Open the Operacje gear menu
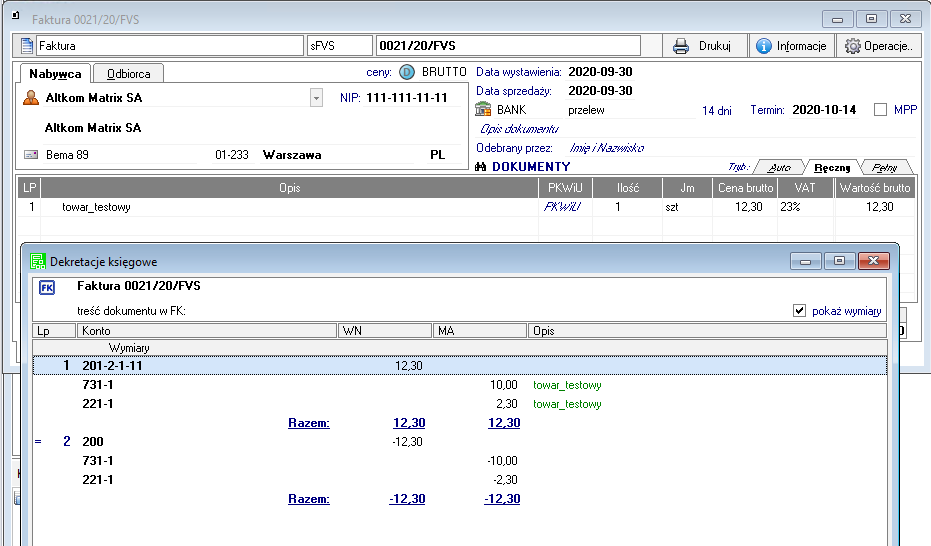Image resolution: width=931 pixels, height=546 pixels. [x=877, y=46]
